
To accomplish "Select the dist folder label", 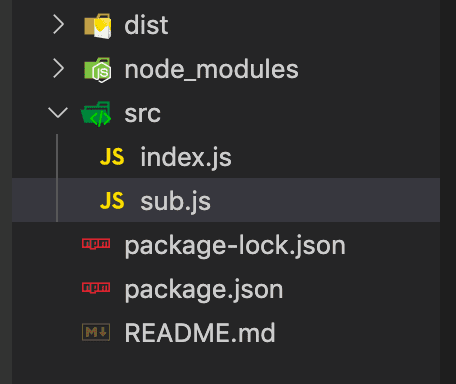I will point(146,25).
